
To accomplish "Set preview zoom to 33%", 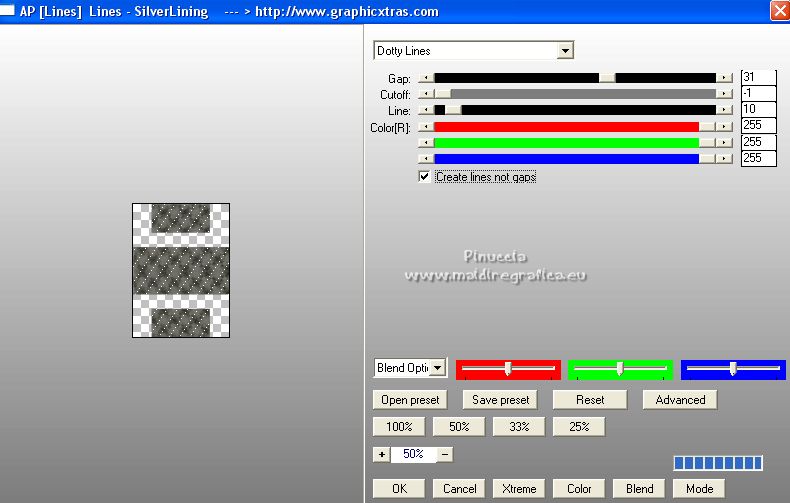I will [519, 426].
